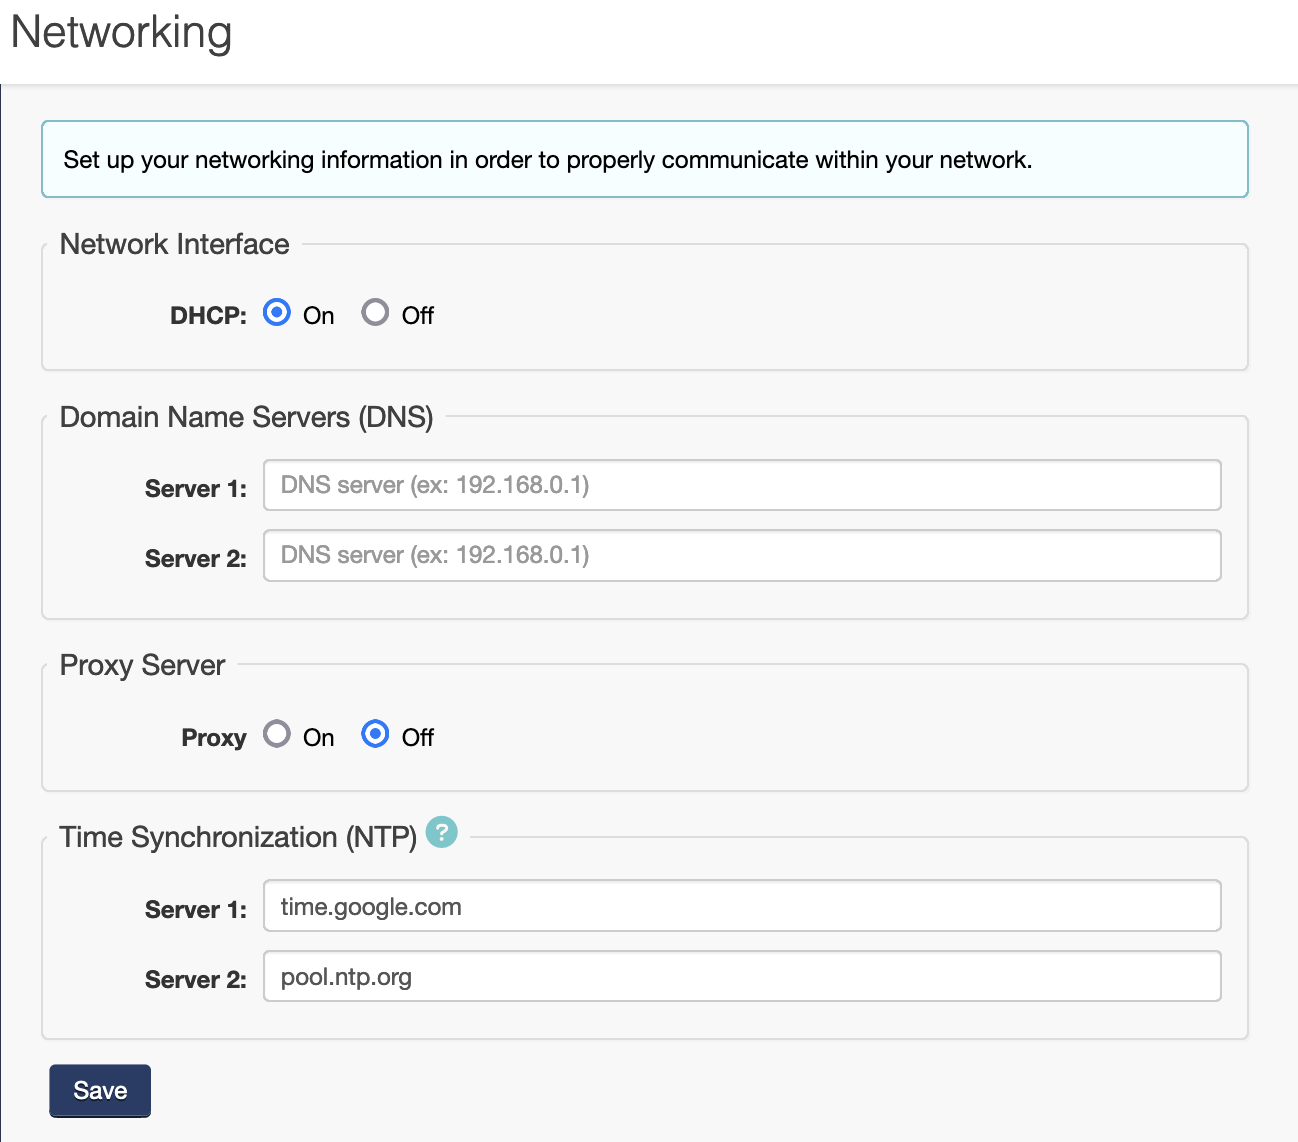Click the NTP Server 2: label

(x=195, y=979)
